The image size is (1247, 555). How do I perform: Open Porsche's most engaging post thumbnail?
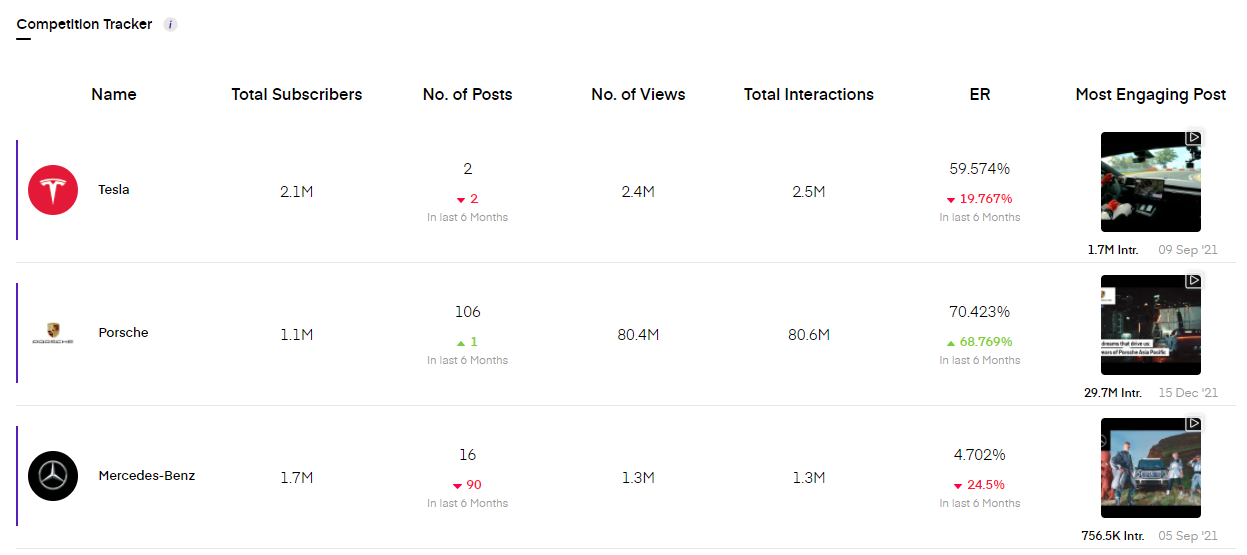(1150, 326)
